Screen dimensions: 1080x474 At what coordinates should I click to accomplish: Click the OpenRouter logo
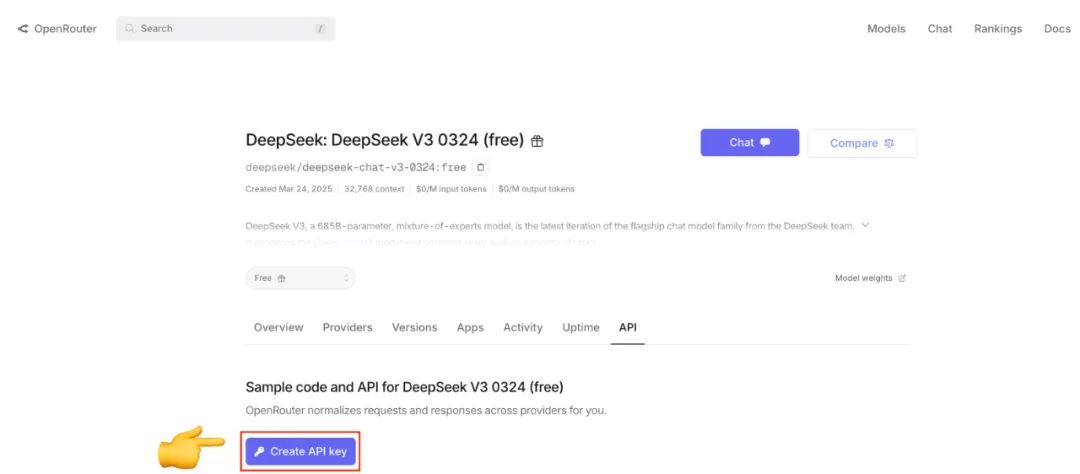click(x=57, y=29)
